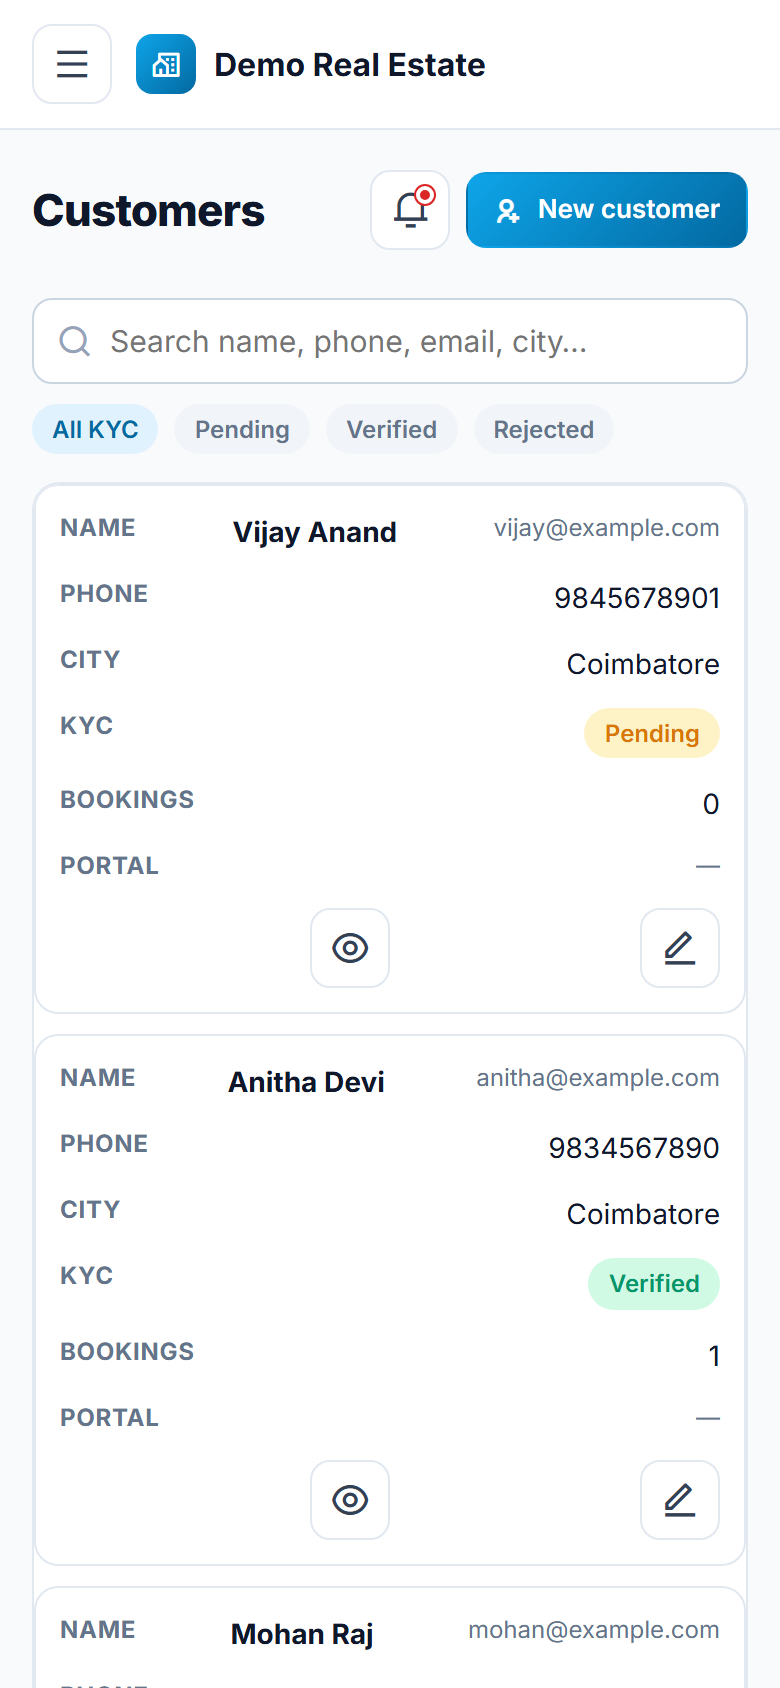Click Vijay Anand's Pending KYC badge
Screen dimensions: 780x1688
click(652, 733)
